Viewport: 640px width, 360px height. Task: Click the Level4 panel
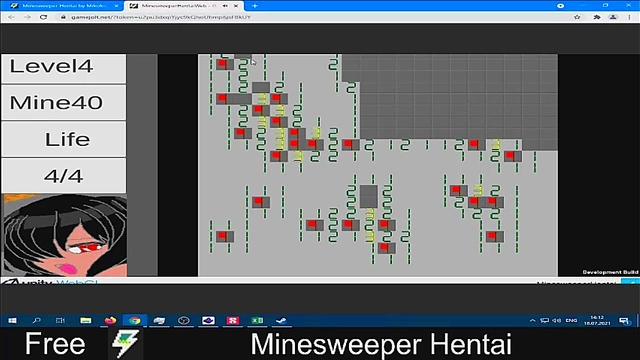coord(64,68)
